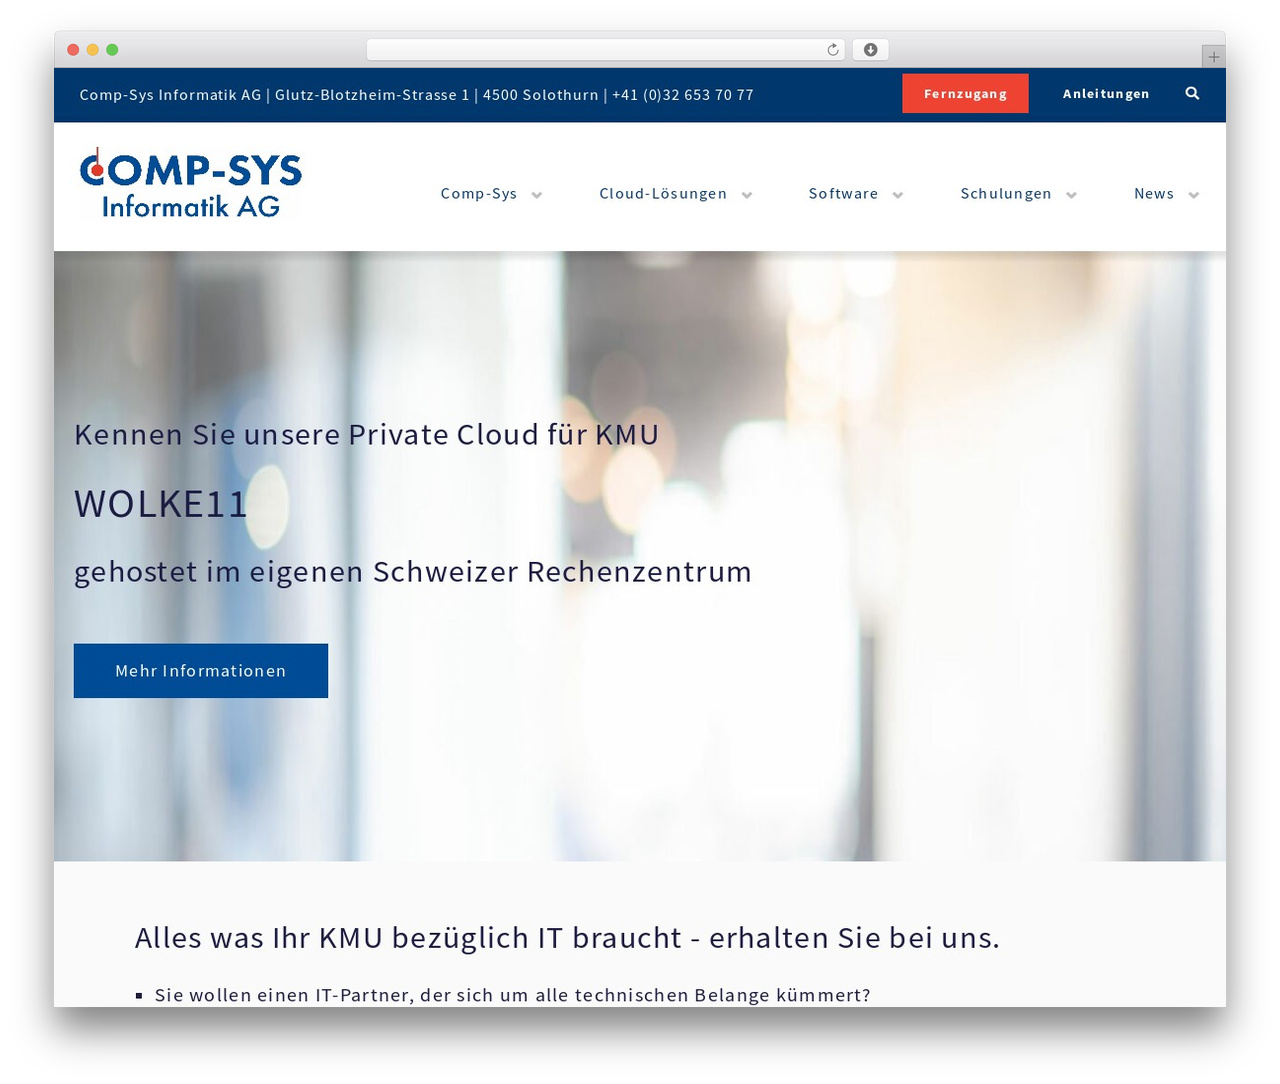Screen dimensions: 1280x1084
Task: Click the company address text in top bar
Action: click(x=416, y=95)
